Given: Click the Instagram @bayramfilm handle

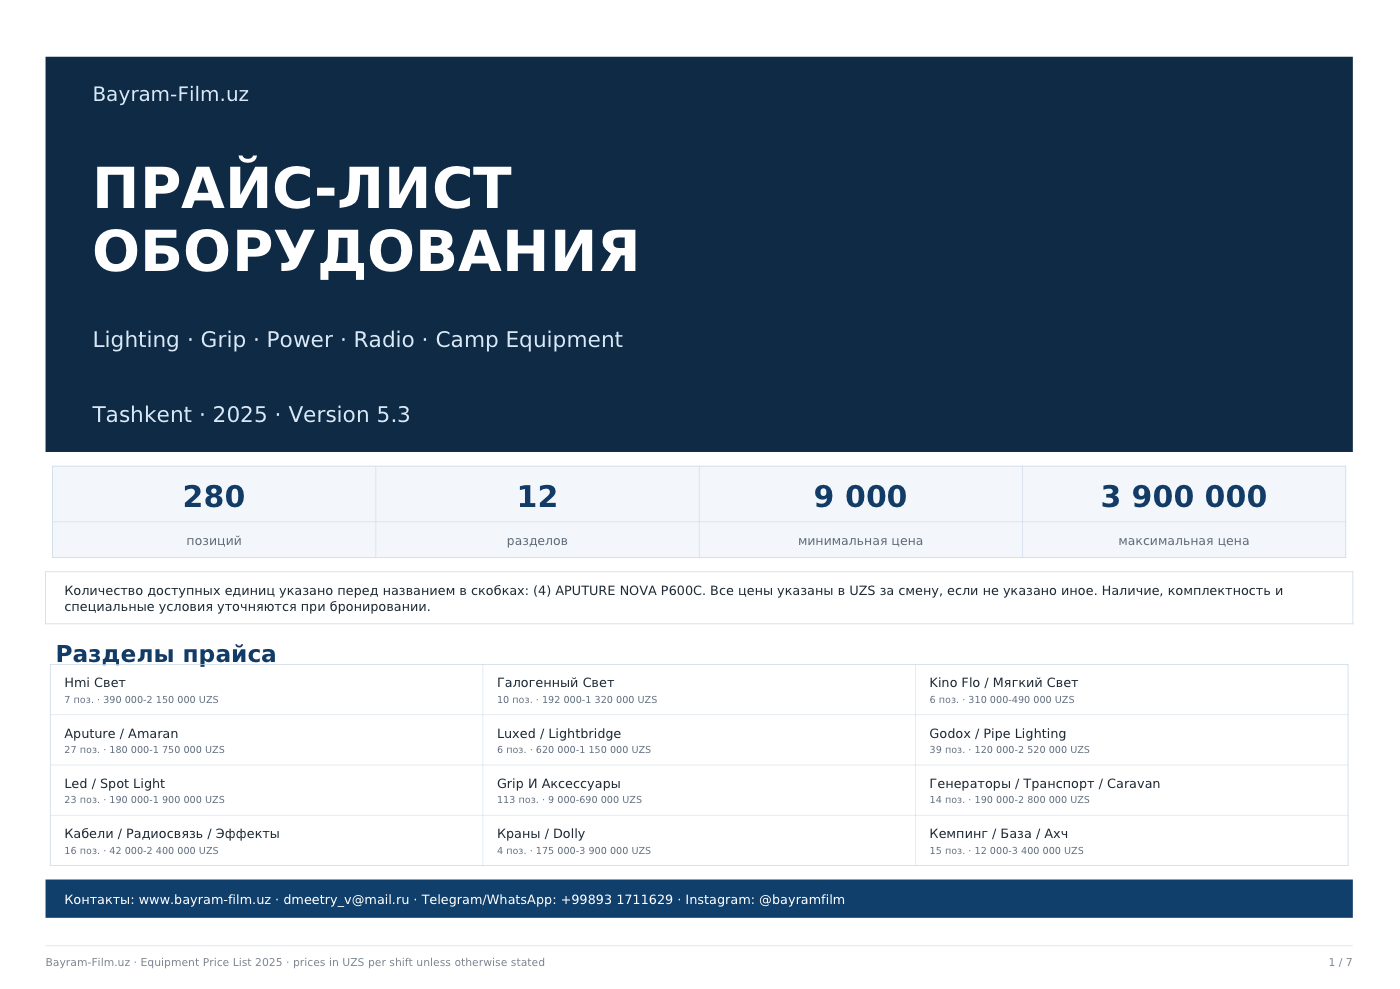Looking at the screenshot, I should click(802, 900).
